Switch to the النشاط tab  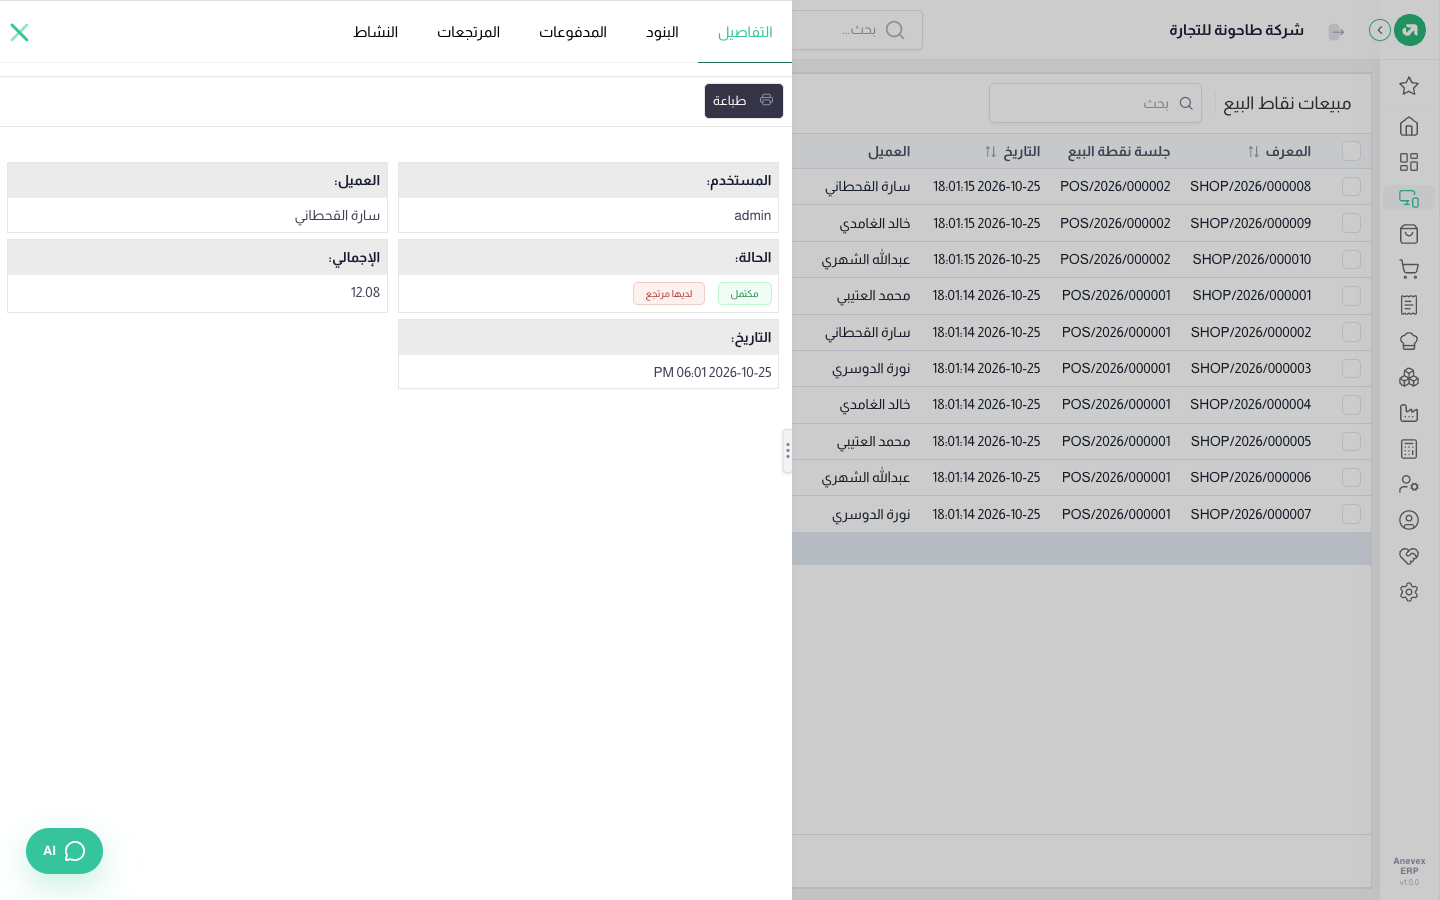click(x=376, y=32)
